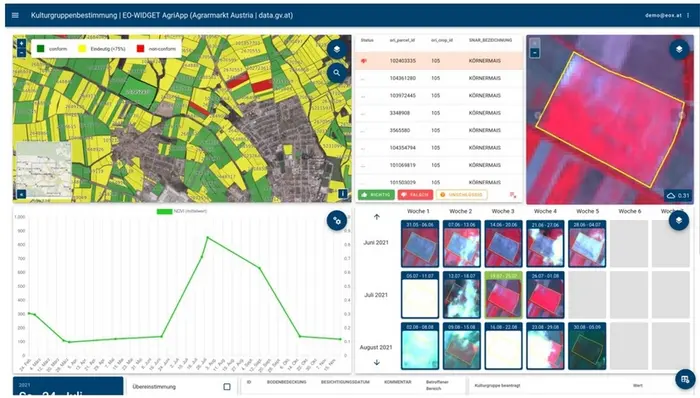Zoom in on the parcel overview map
The height and width of the screenshot is (398, 700).
21,44
